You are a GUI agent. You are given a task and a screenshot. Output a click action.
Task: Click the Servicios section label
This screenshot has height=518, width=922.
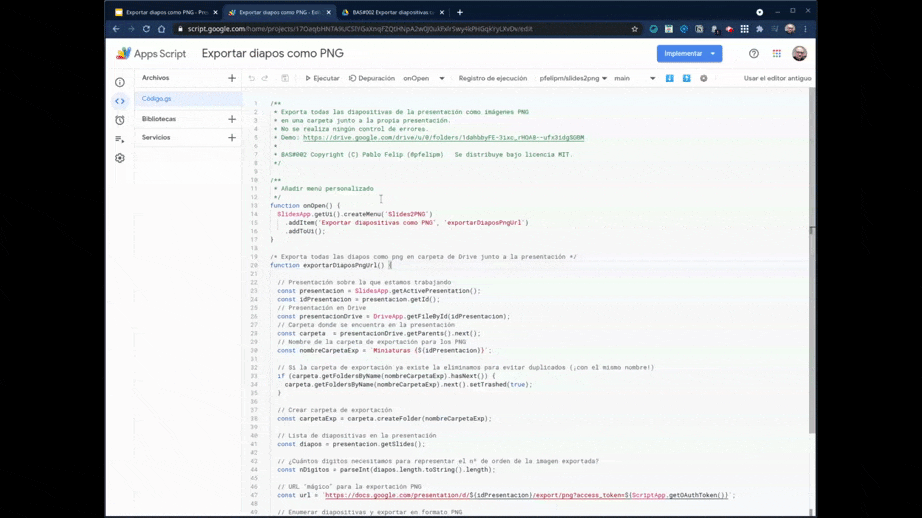pyautogui.click(x=156, y=138)
